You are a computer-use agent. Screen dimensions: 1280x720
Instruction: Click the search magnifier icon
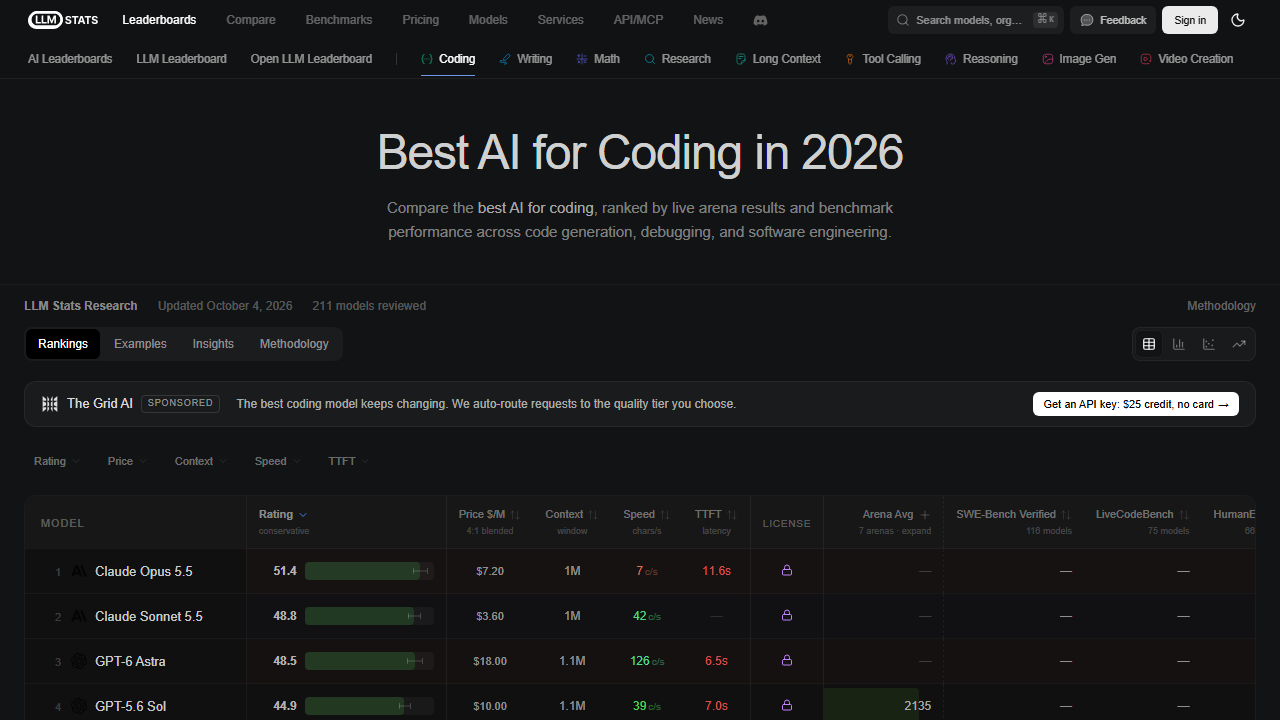pos(902,20)
